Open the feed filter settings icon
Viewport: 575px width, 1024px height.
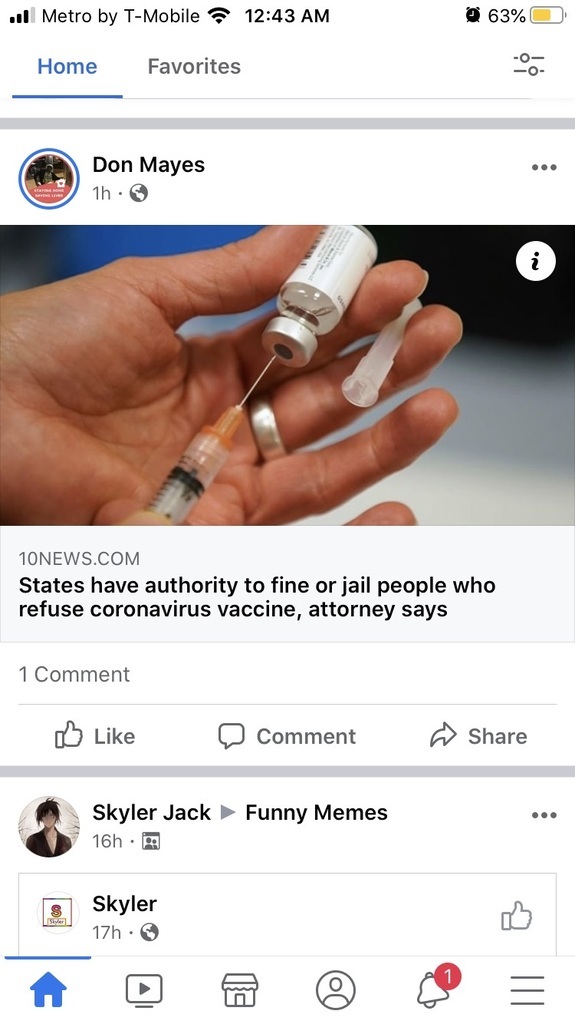point(529,65)
